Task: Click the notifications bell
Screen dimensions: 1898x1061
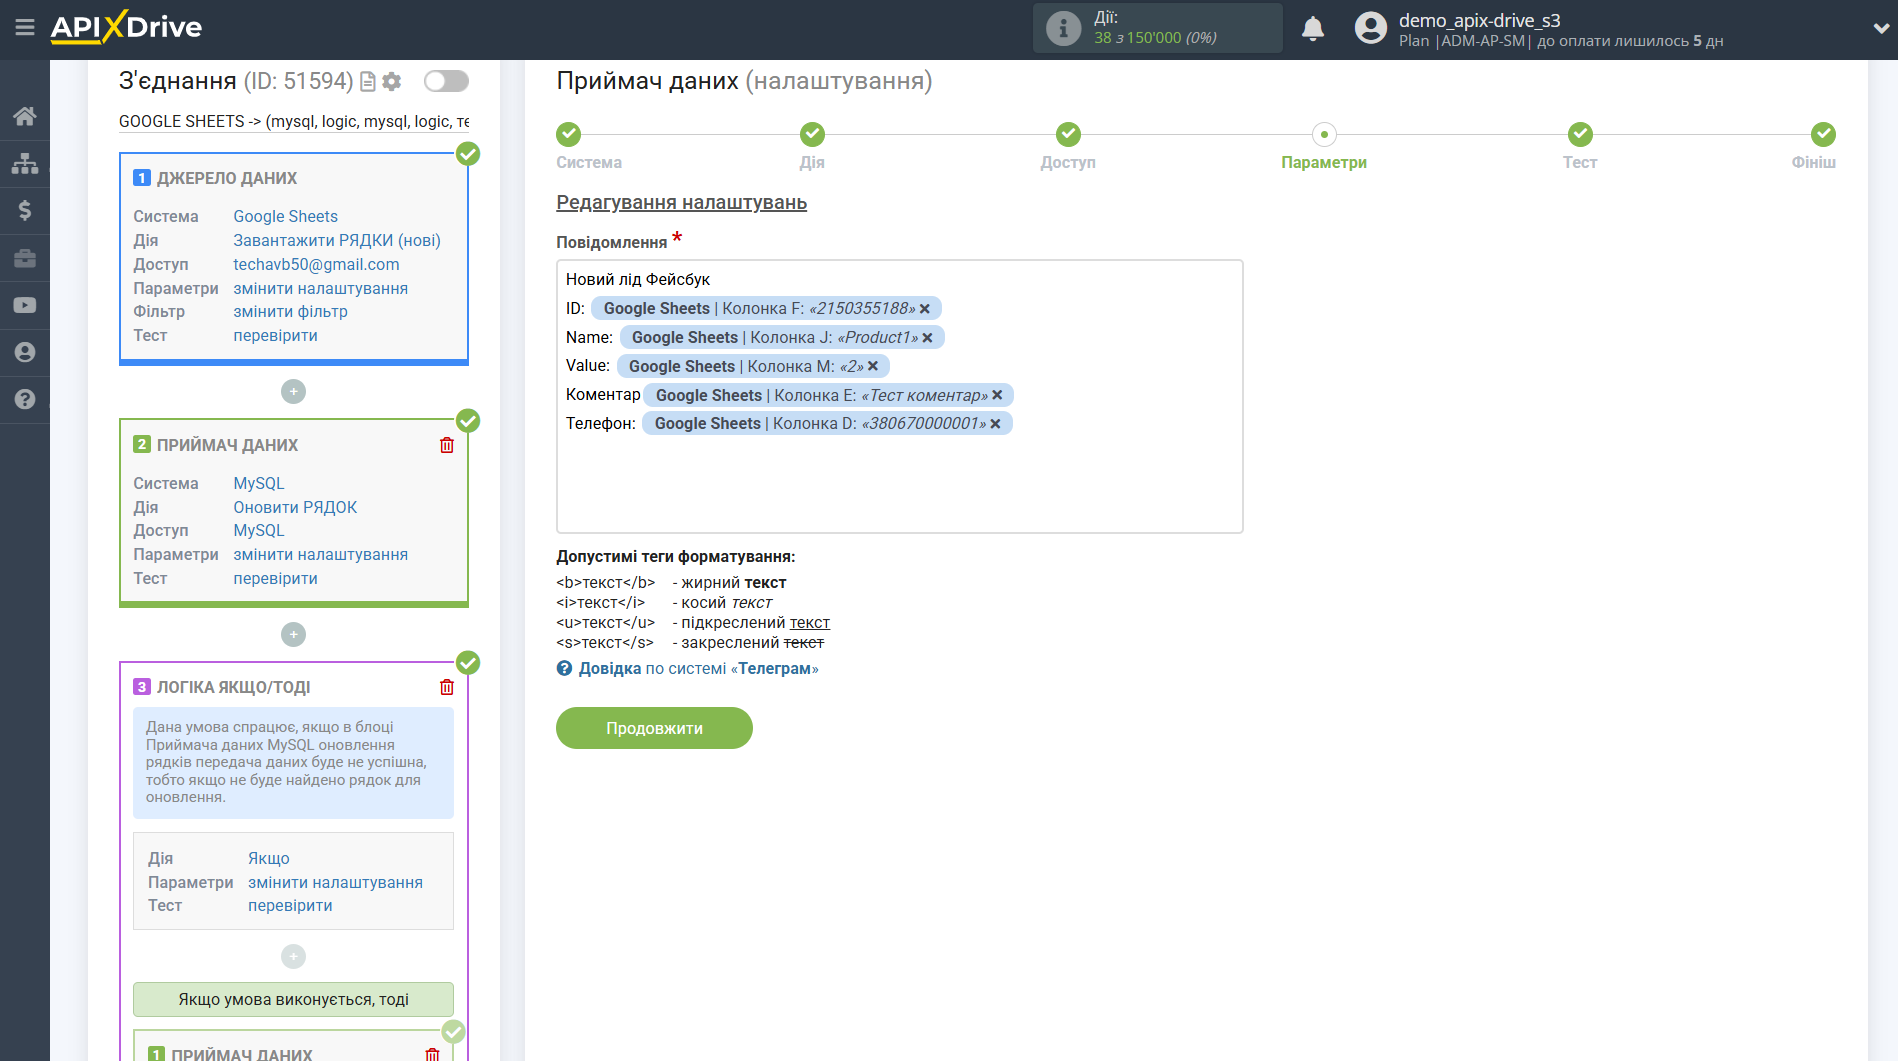Action: 1313,29
